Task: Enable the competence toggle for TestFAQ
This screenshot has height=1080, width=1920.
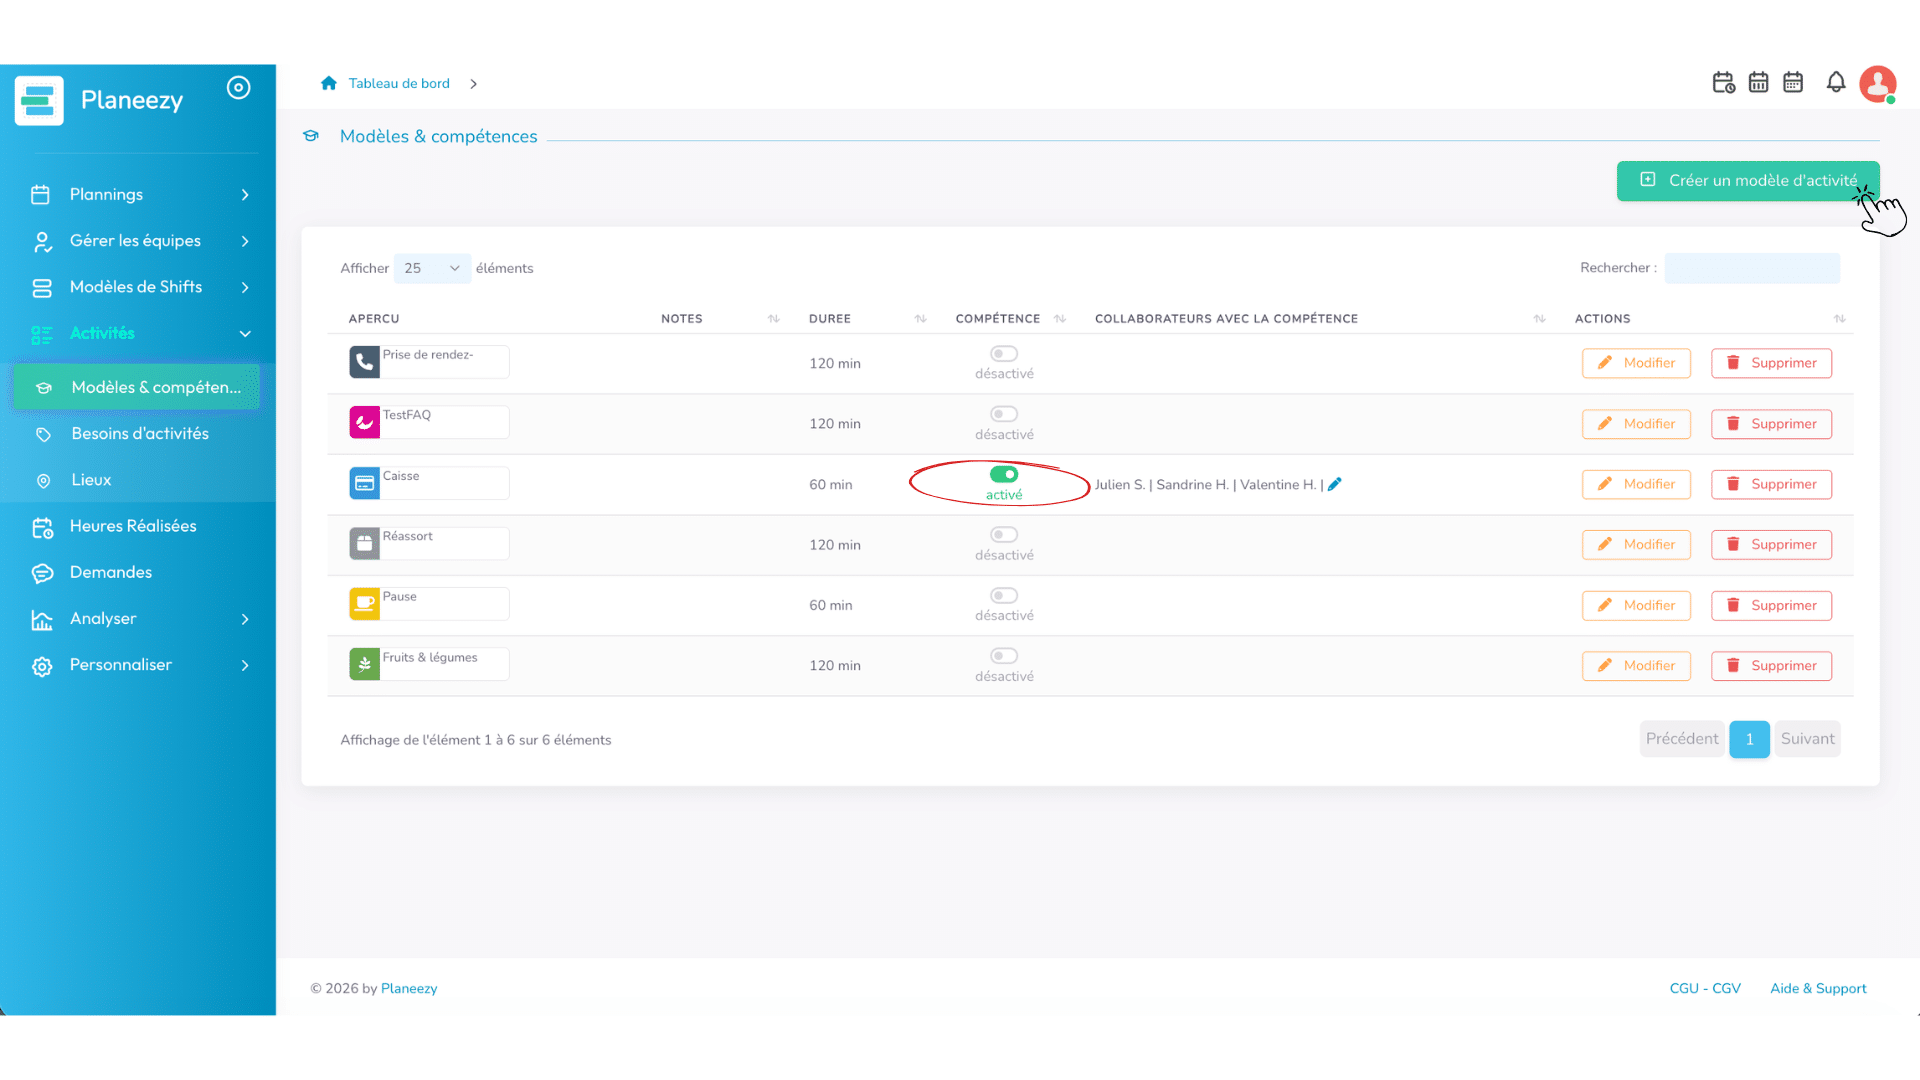Action: pos(1004,414)
